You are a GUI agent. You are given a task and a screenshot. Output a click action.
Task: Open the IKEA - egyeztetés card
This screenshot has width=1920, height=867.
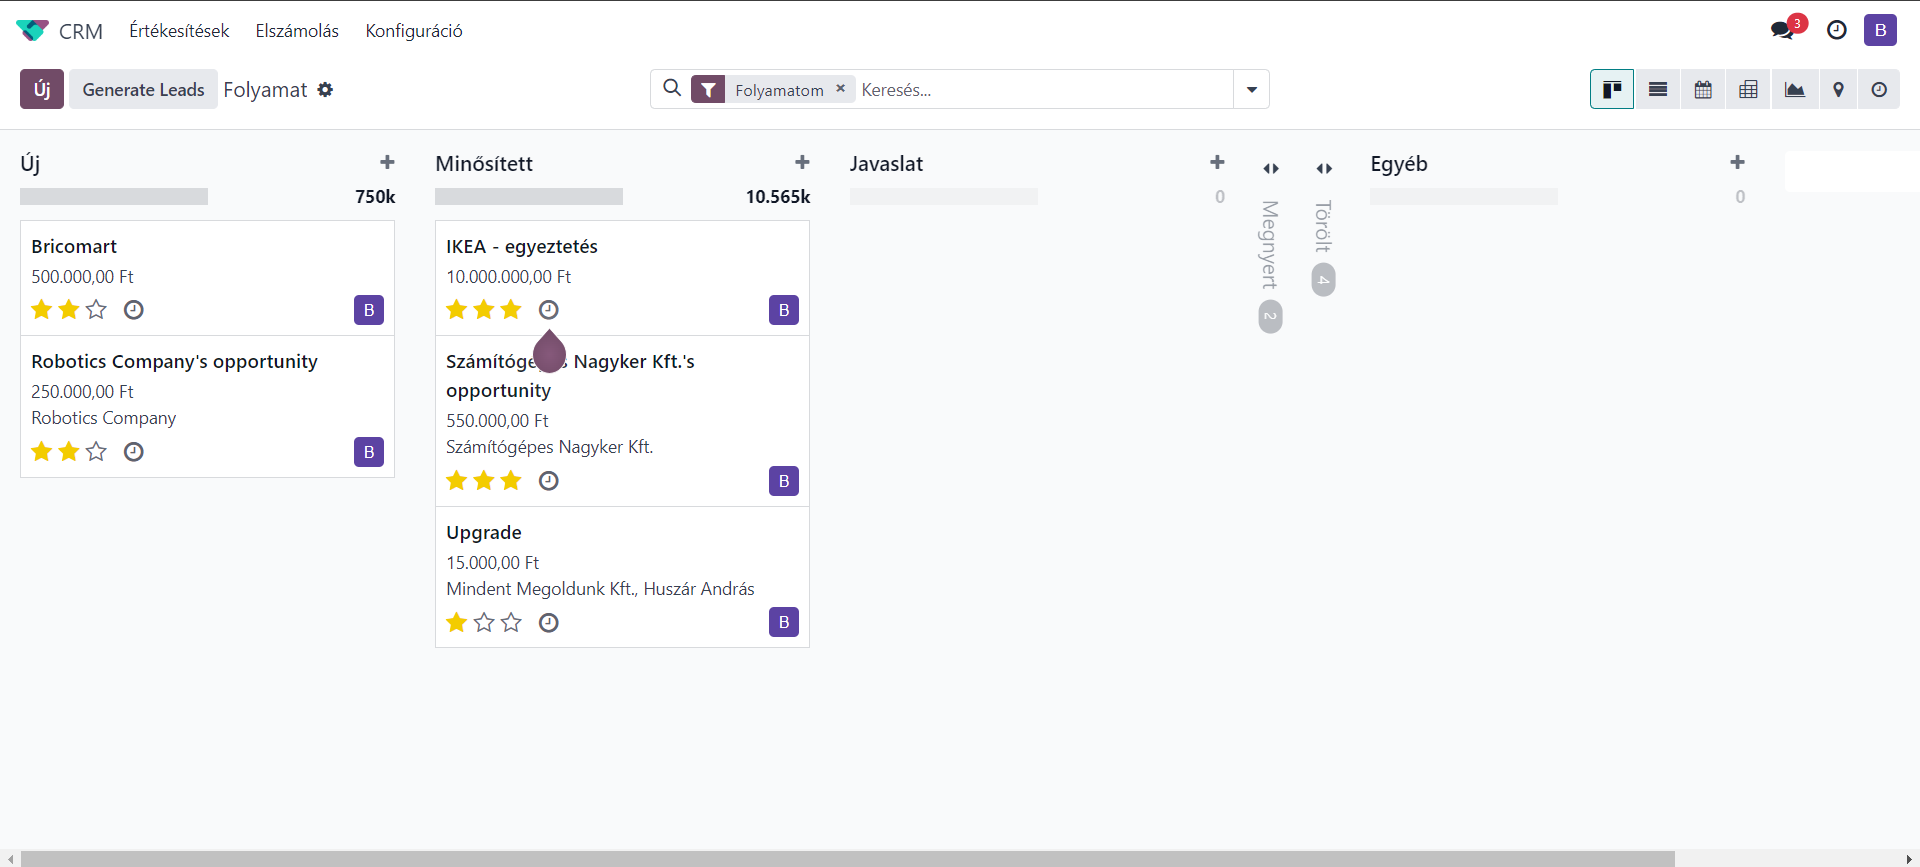[x=622, y=278]
